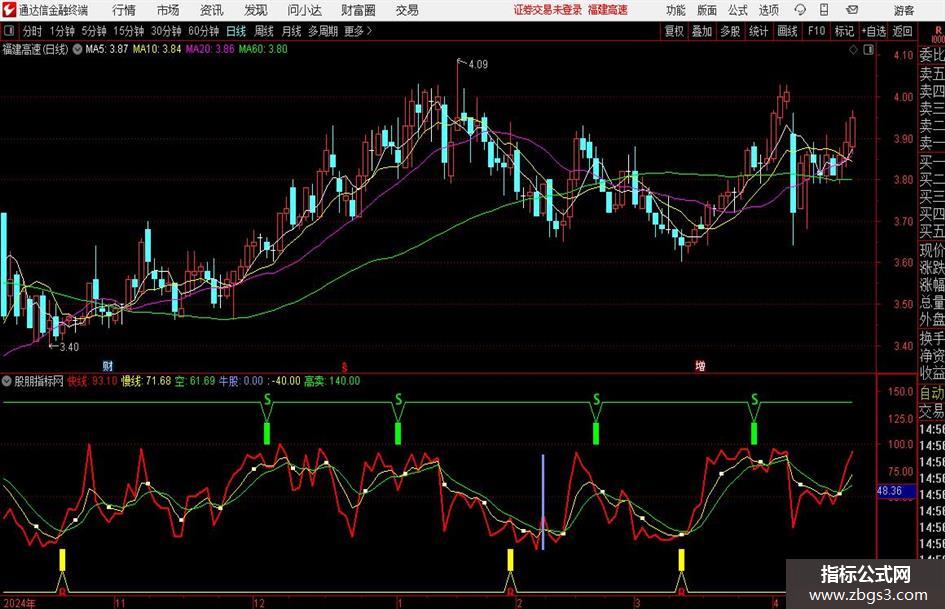Click the 通达信 red logo icon
Screen dimensions: 945x609
click(x=9, y=10)
